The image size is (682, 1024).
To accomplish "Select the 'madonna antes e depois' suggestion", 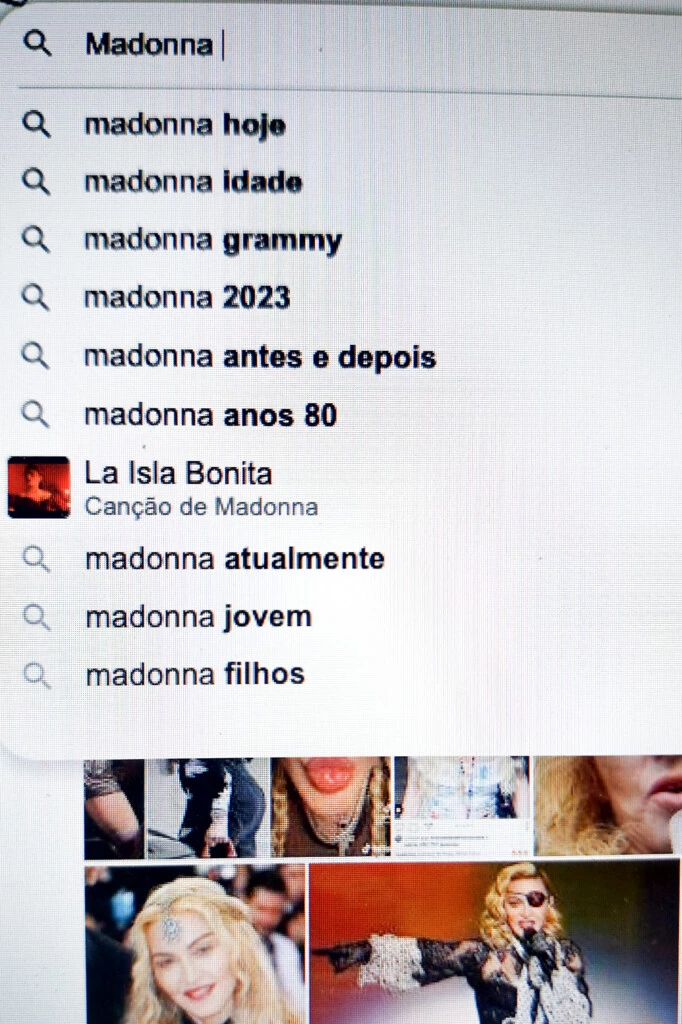I will point(260,357).
